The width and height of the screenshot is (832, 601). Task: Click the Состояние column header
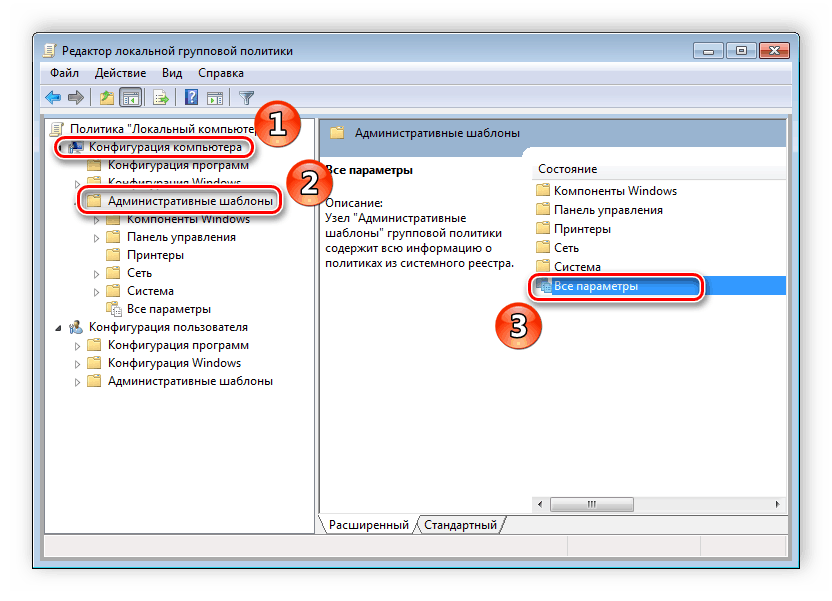[567, 169]
